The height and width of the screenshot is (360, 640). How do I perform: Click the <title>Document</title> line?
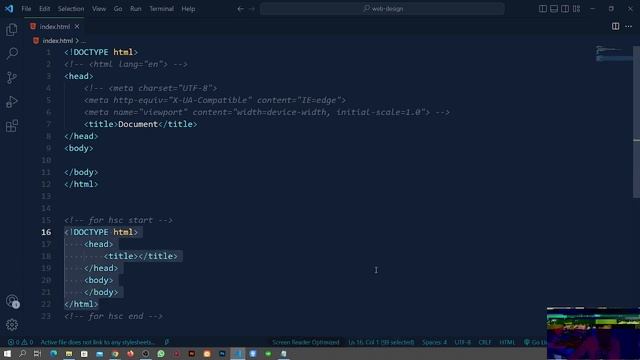[x=141, y=124]
